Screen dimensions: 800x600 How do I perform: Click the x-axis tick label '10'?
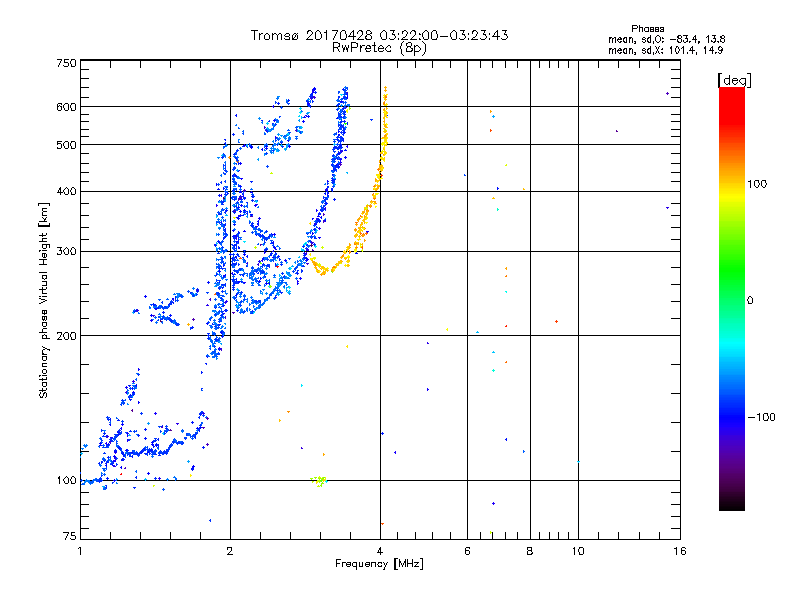(578, 551)
